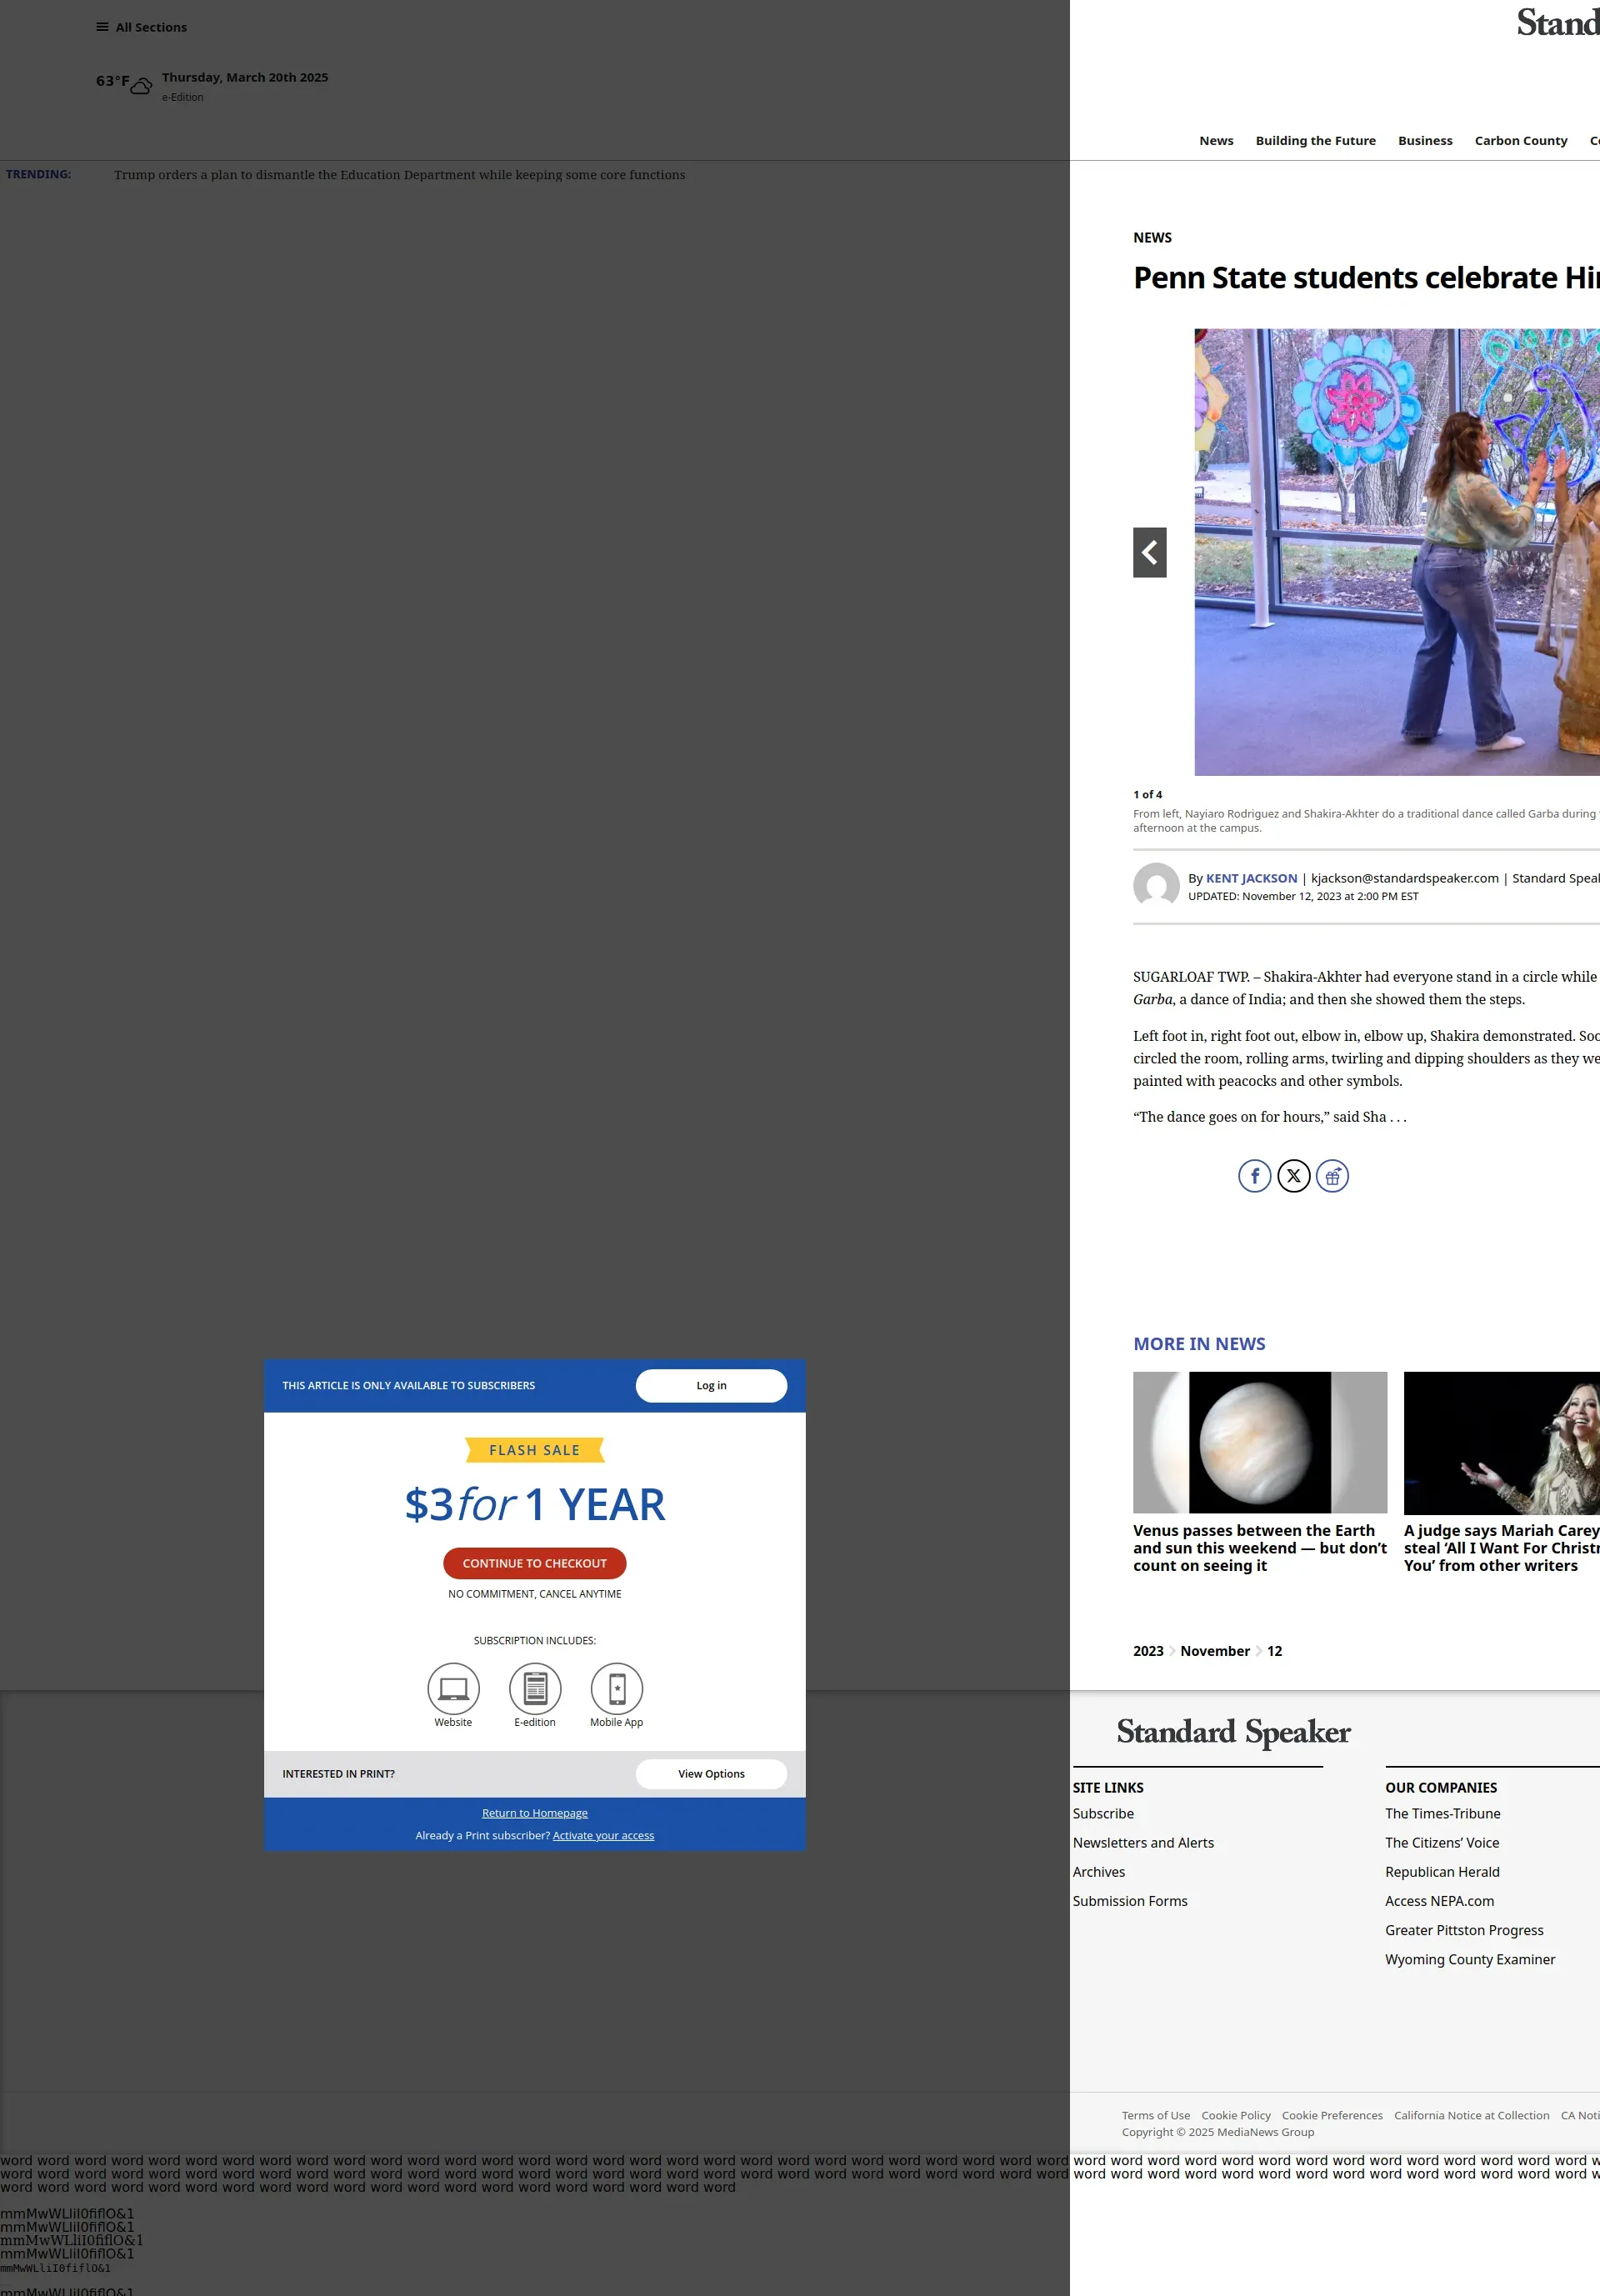Click Log in on paywall
Viewport: 1600px width, 2296px height.
(x=711, y=1386)
